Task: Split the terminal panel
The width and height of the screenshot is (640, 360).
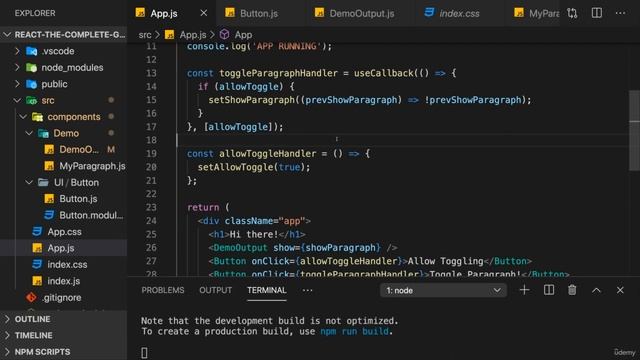Action: click(549, 290)
